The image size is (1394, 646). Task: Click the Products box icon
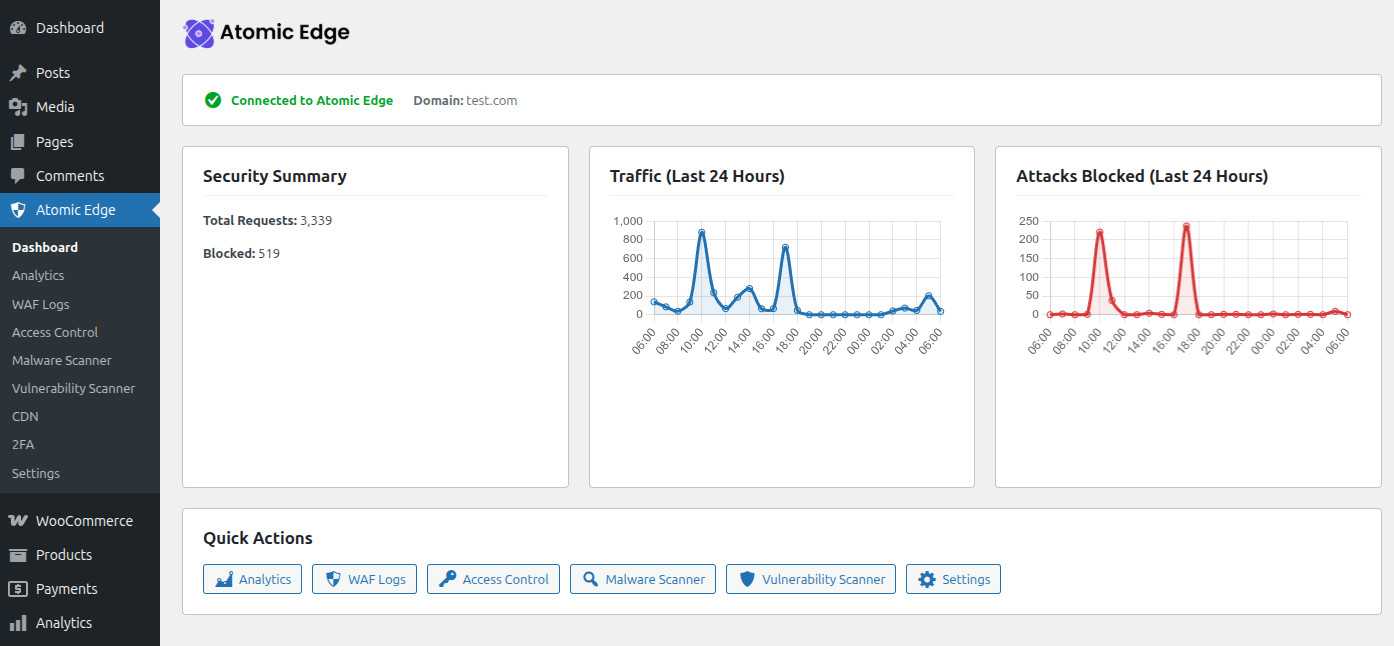click(18, 555)
